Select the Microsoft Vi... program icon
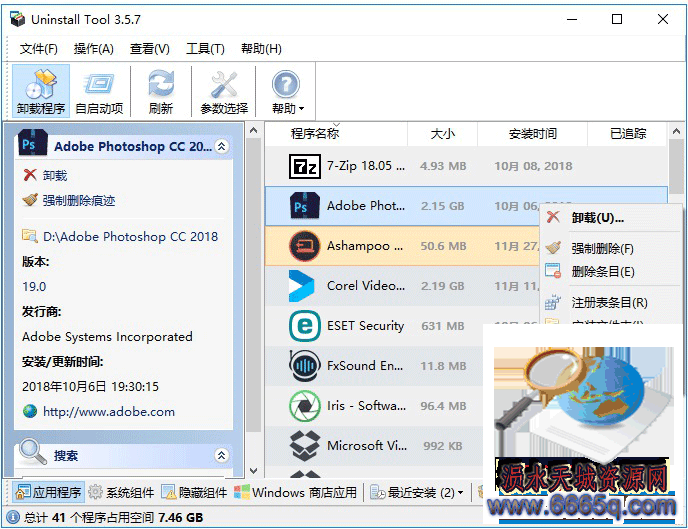 305,446
